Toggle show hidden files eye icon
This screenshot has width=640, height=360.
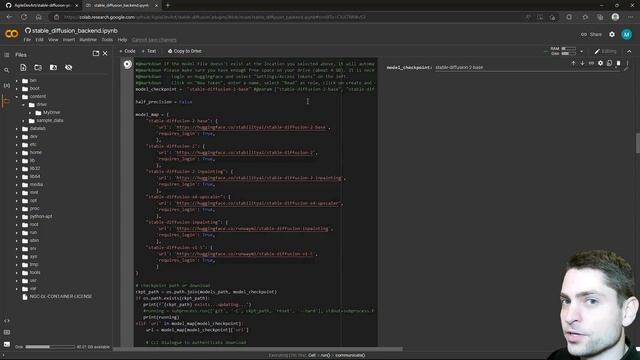(69, 67)
